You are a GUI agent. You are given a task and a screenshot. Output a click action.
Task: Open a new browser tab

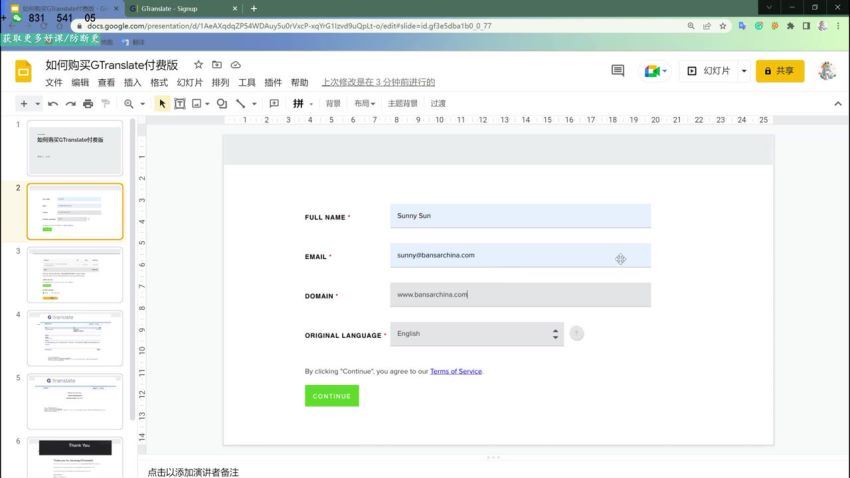(254, 9)
